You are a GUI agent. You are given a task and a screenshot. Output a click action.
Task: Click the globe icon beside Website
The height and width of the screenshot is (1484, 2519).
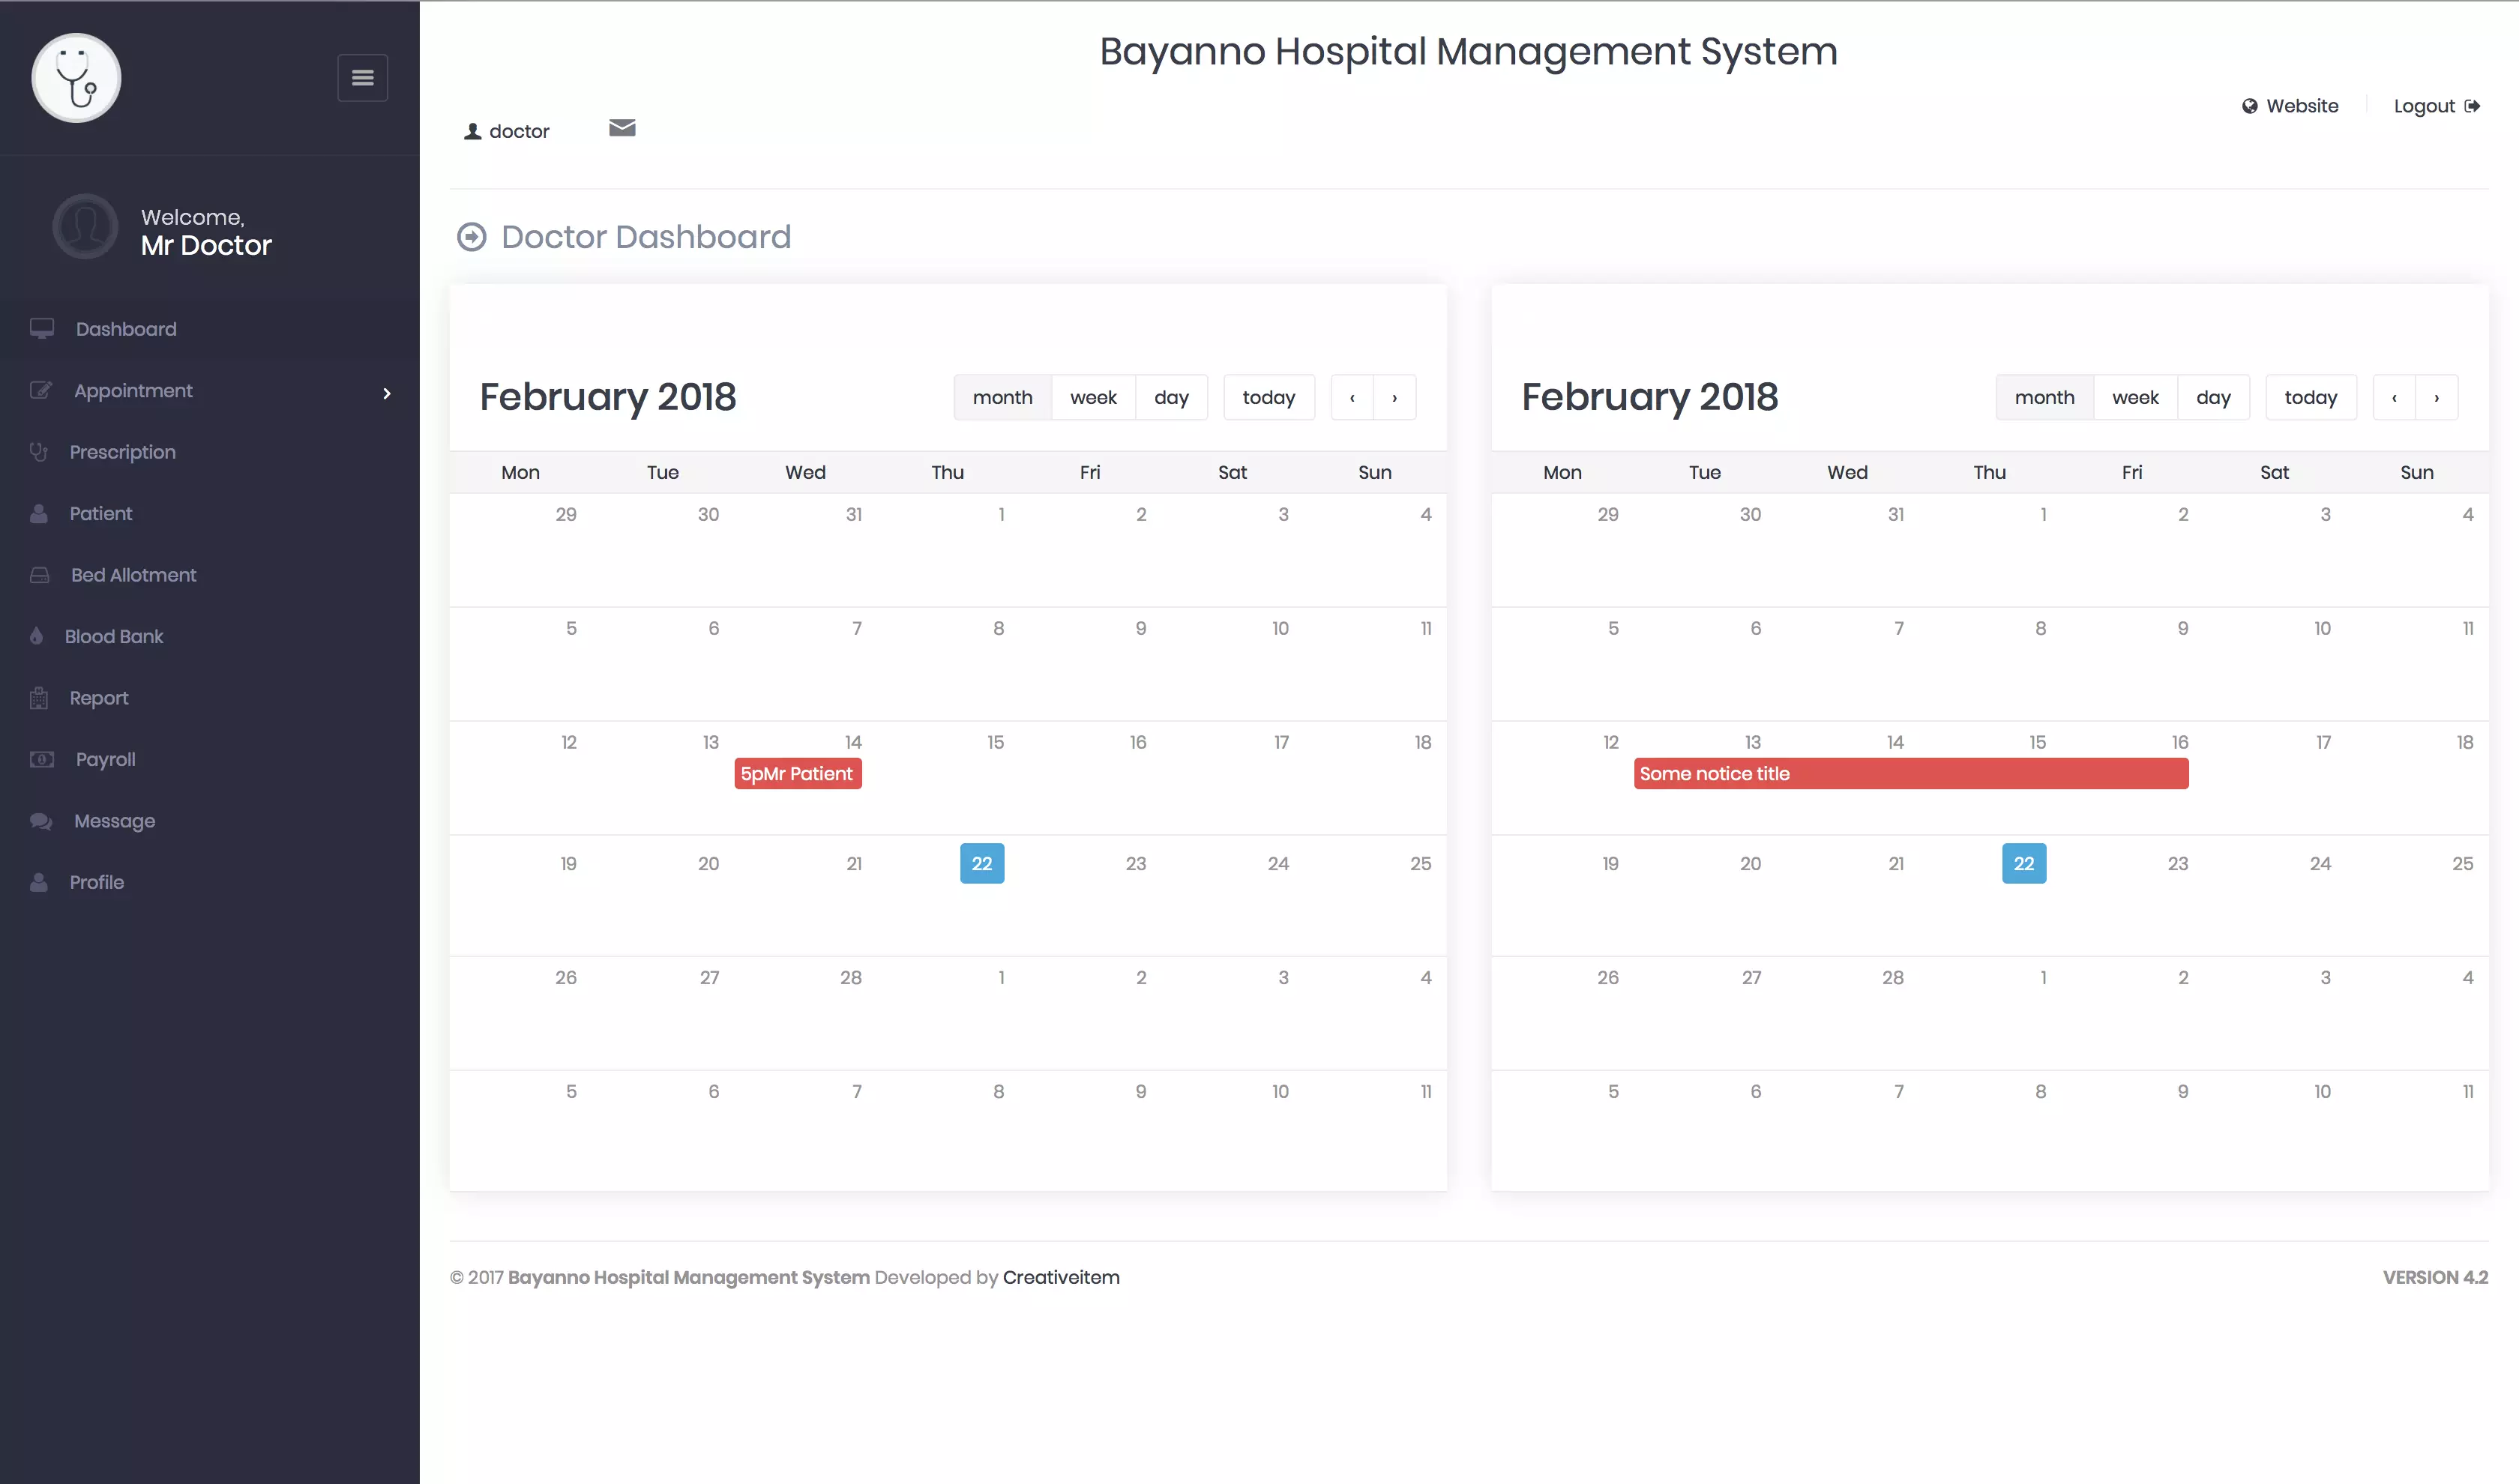[x=2250, y=106]
